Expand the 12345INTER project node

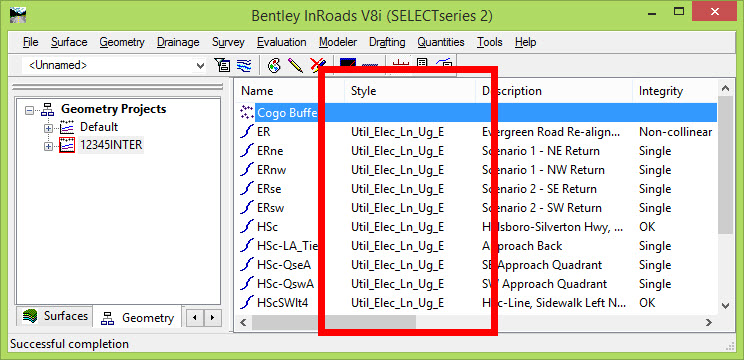[x=48, y=146]
